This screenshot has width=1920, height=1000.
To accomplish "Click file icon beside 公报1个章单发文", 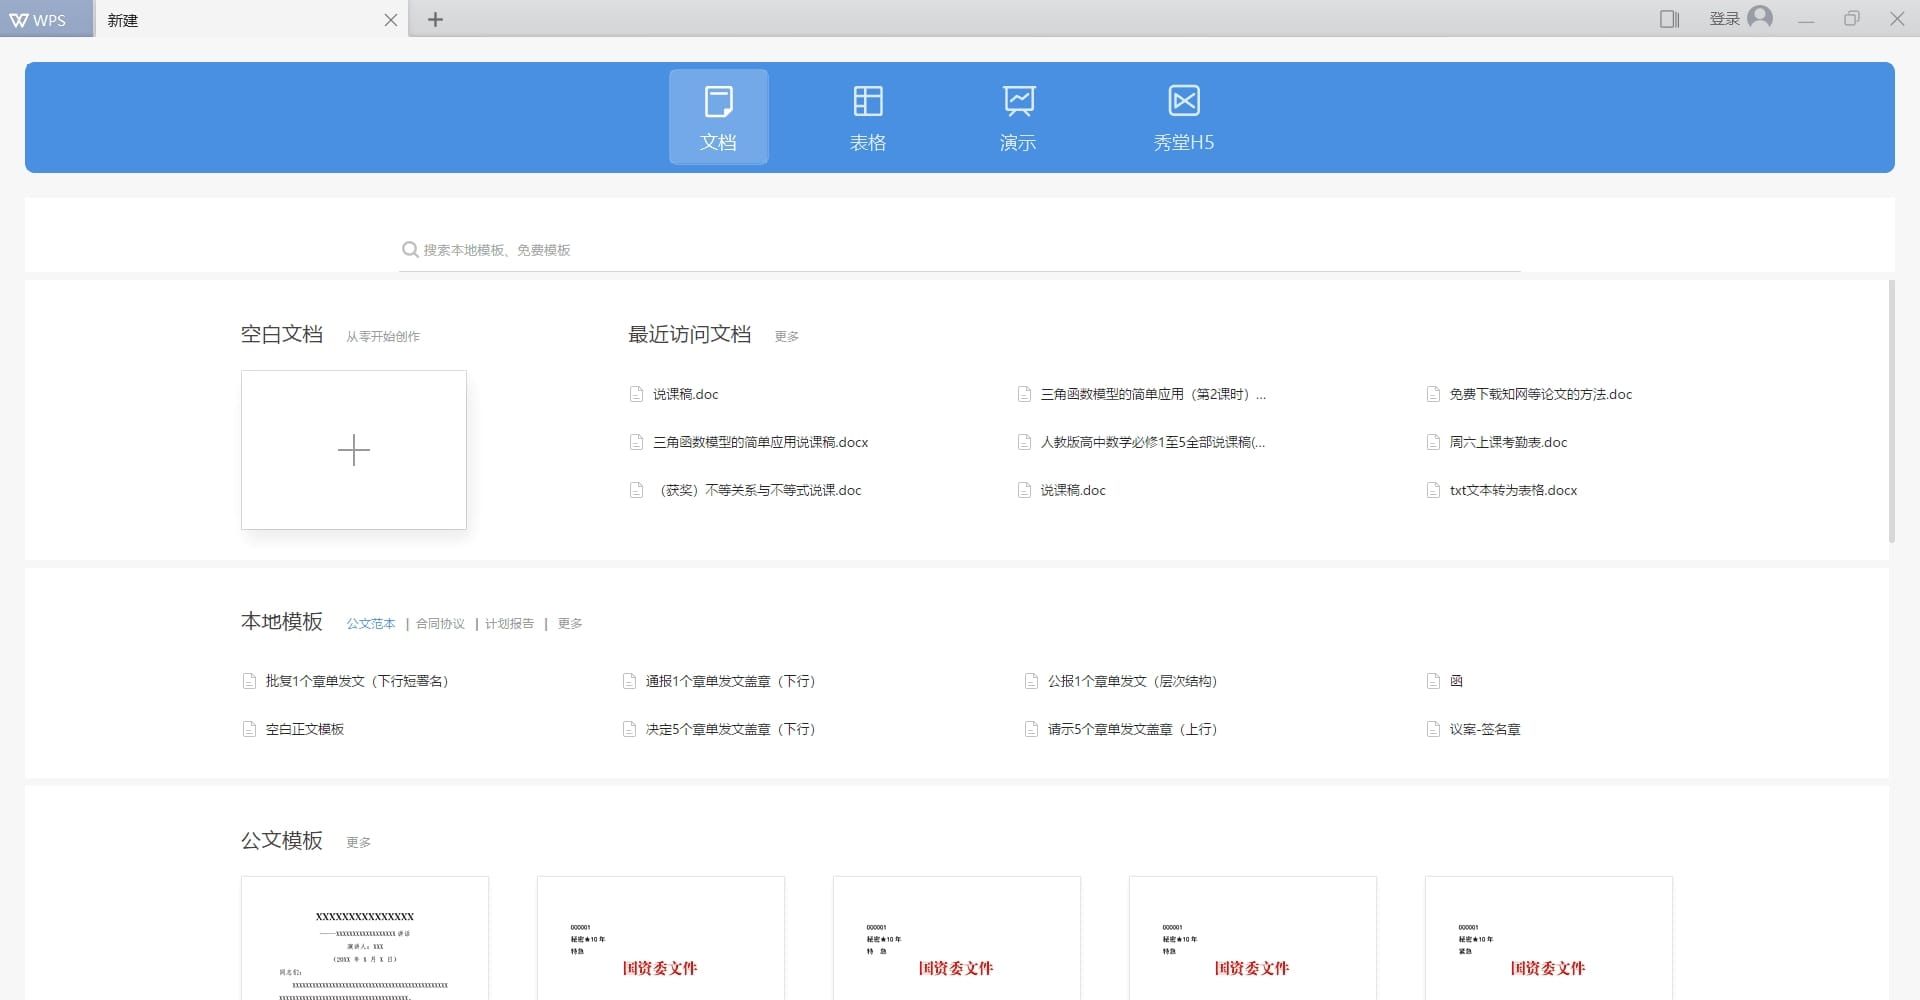I will (x=1031, y=681).
